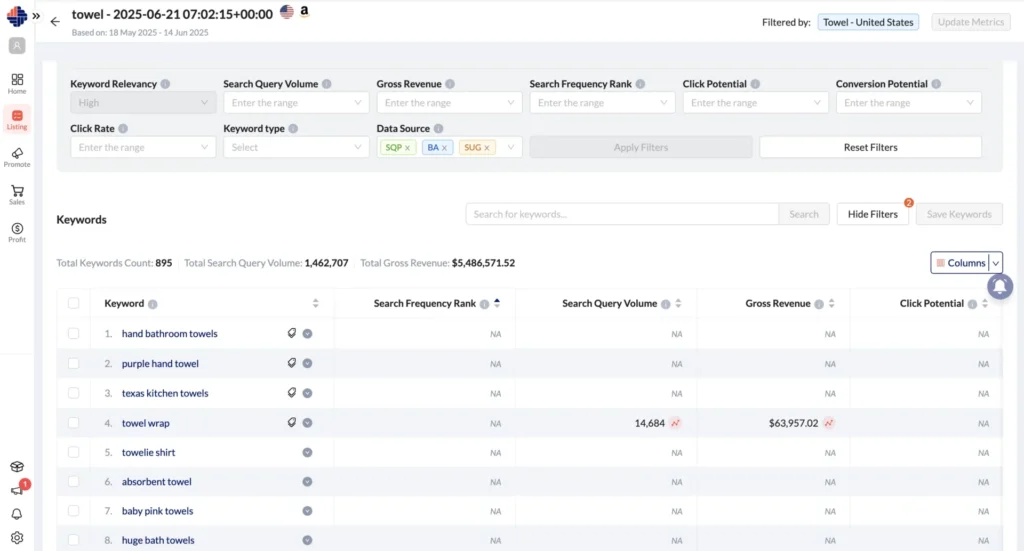The width and height of the screenshot is (1024, 551).
Task: Click the keyword Search button
Action: (803, 214)
